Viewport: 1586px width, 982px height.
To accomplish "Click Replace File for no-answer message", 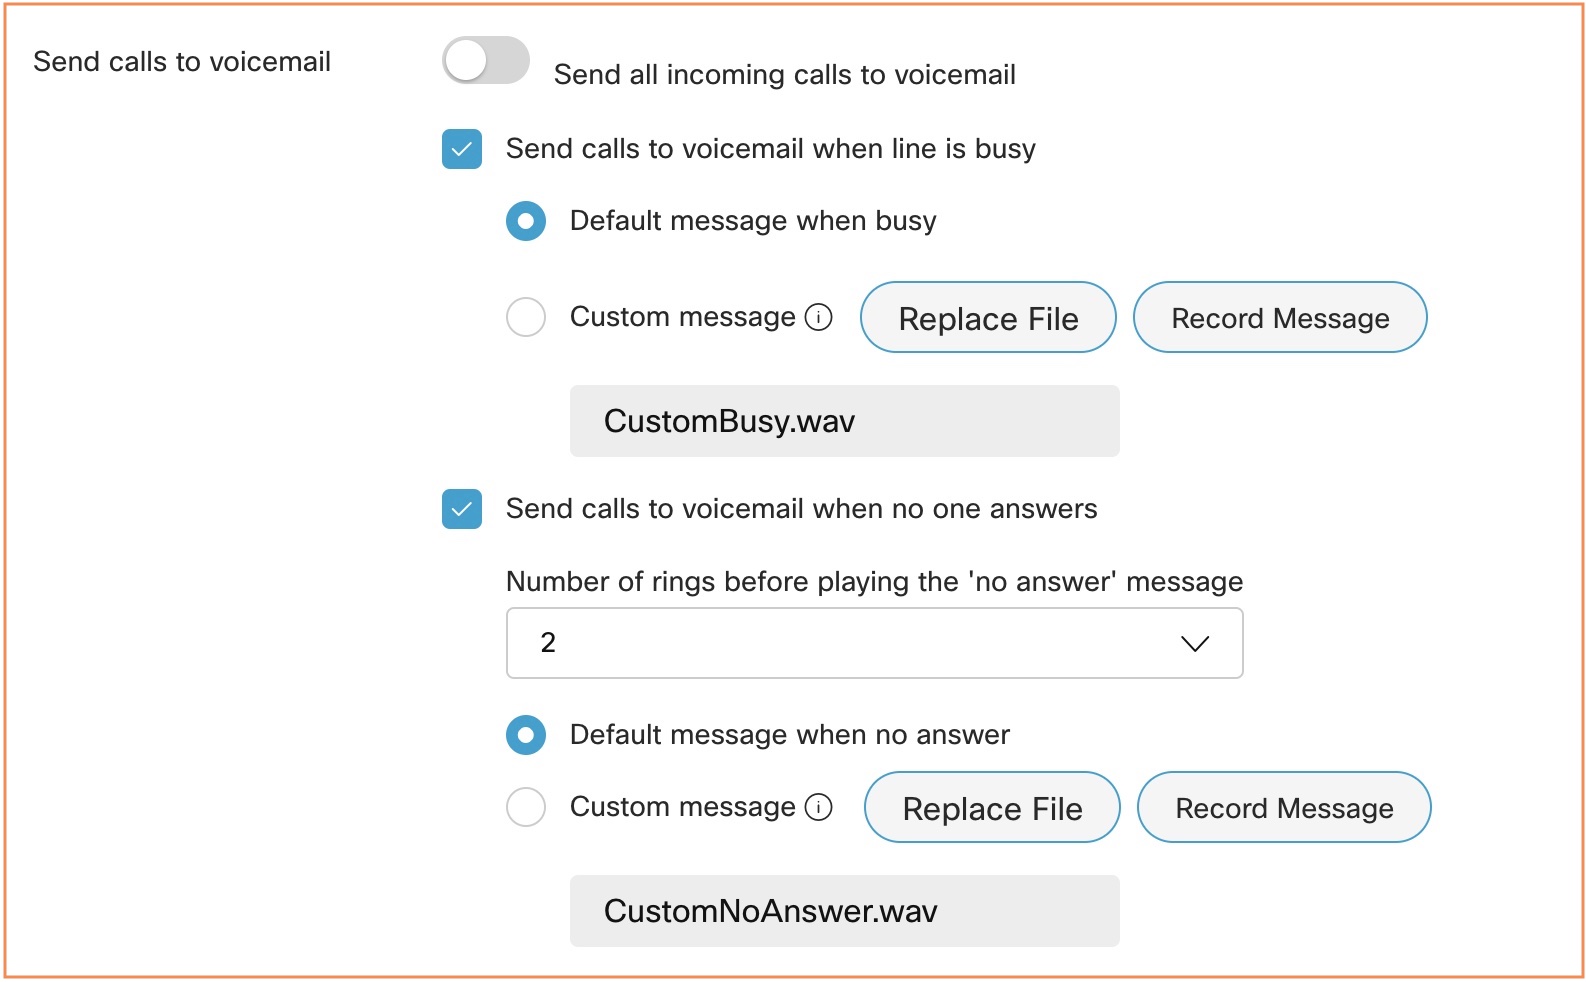I will (992, 808).
